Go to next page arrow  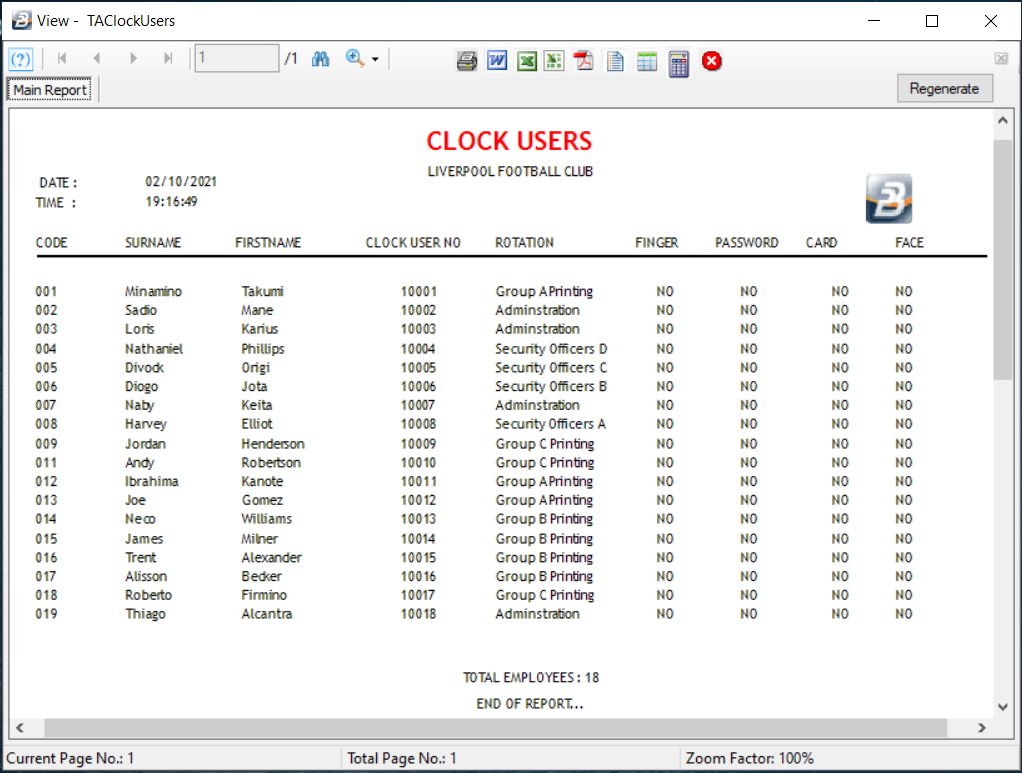click(x=133, y=59)
